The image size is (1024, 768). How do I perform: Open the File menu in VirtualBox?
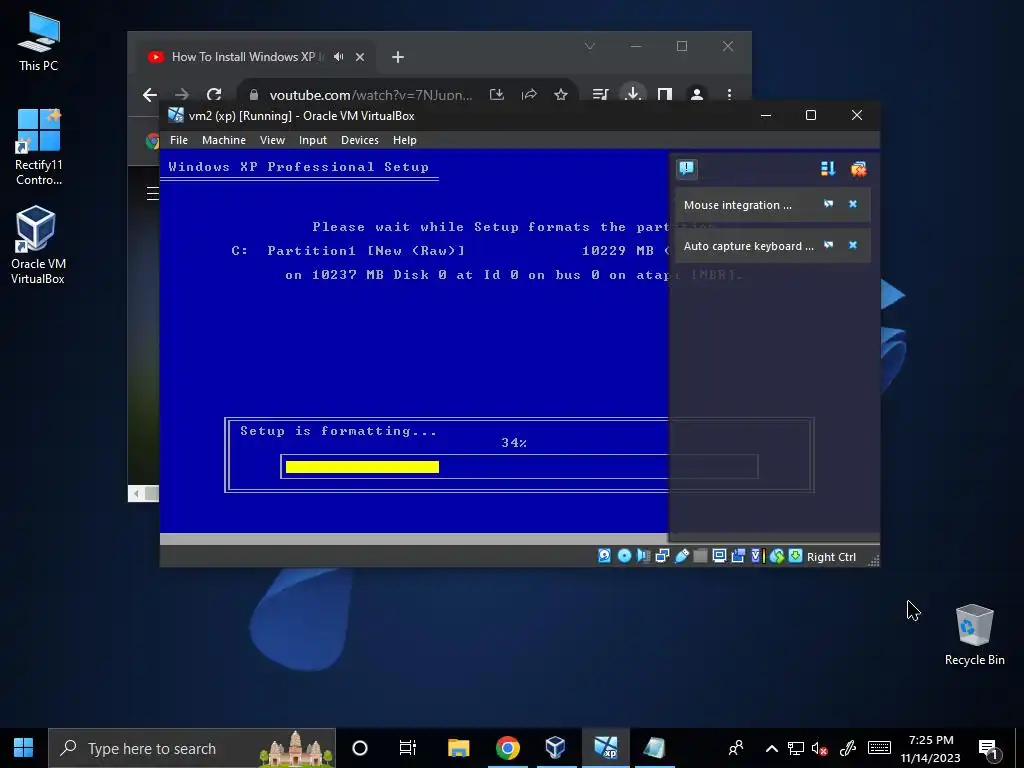pos(178,140)
